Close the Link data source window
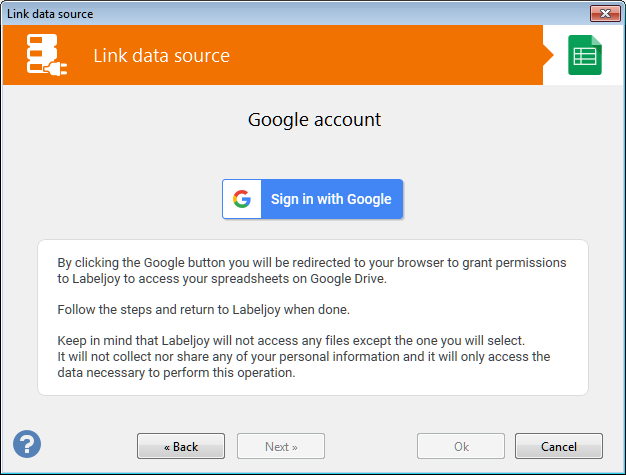626x475 pixels. 605,14
